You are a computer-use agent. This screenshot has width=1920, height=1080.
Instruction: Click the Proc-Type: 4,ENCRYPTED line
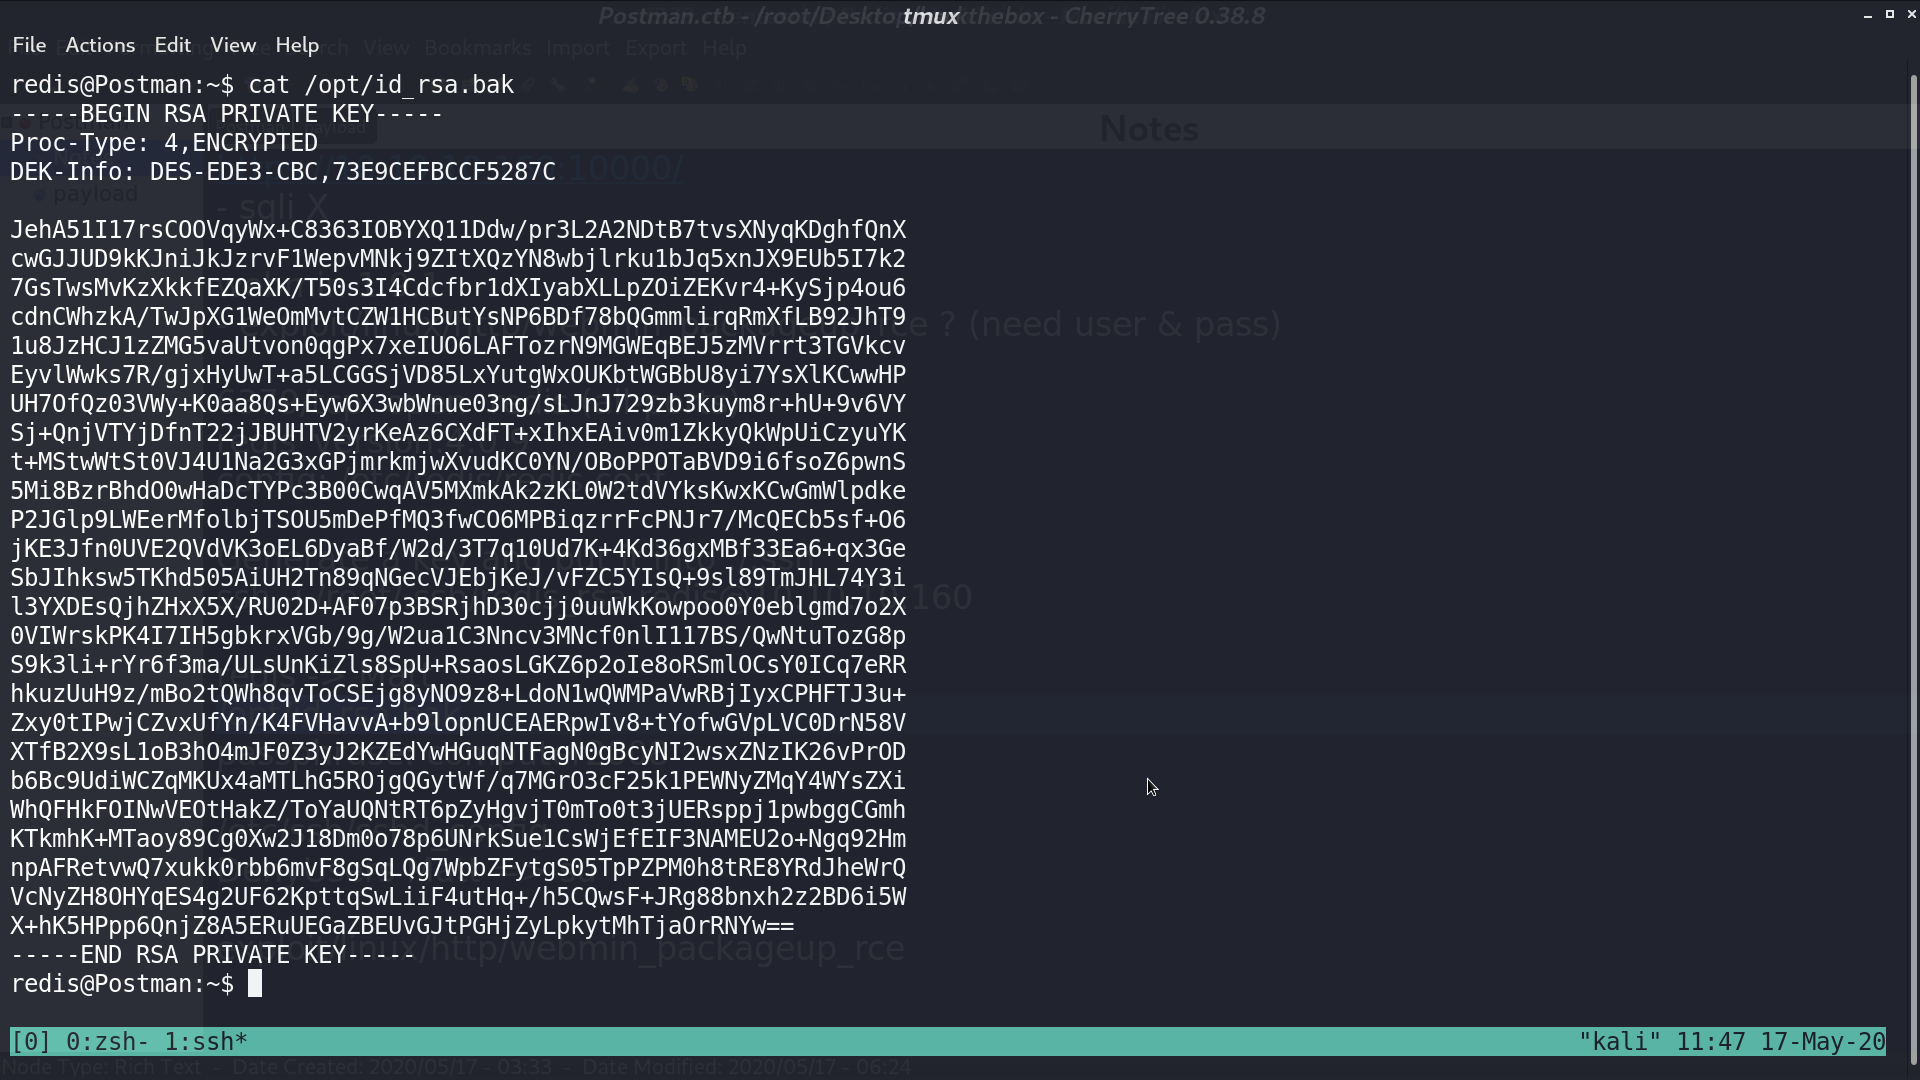[164, 143]
